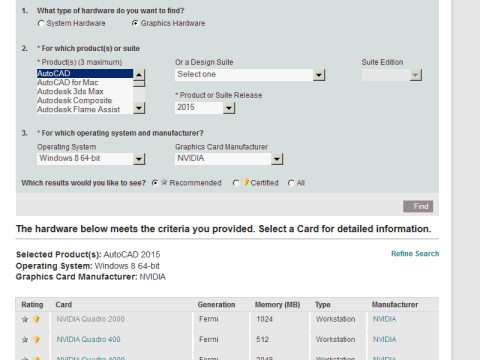
Task: Choose the Recommended results radio option
Action: (155, 183)
